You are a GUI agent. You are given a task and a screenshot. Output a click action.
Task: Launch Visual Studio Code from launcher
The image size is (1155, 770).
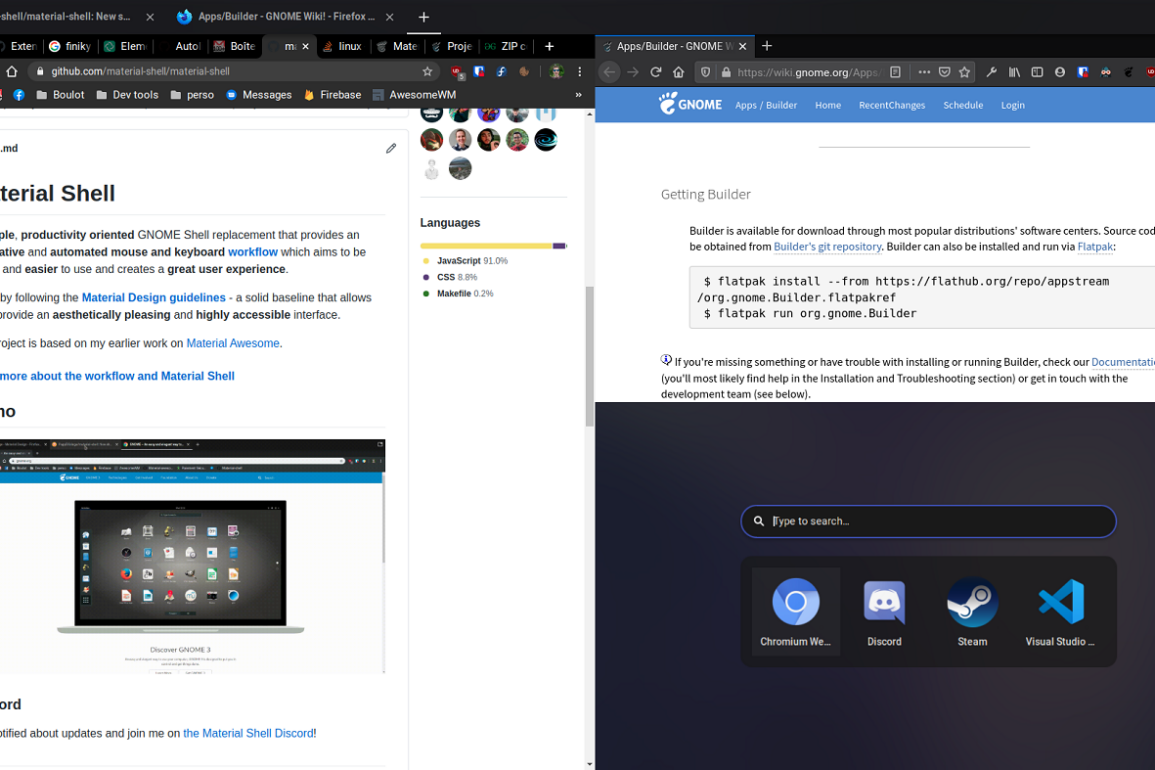click(x=1060, y=612)
